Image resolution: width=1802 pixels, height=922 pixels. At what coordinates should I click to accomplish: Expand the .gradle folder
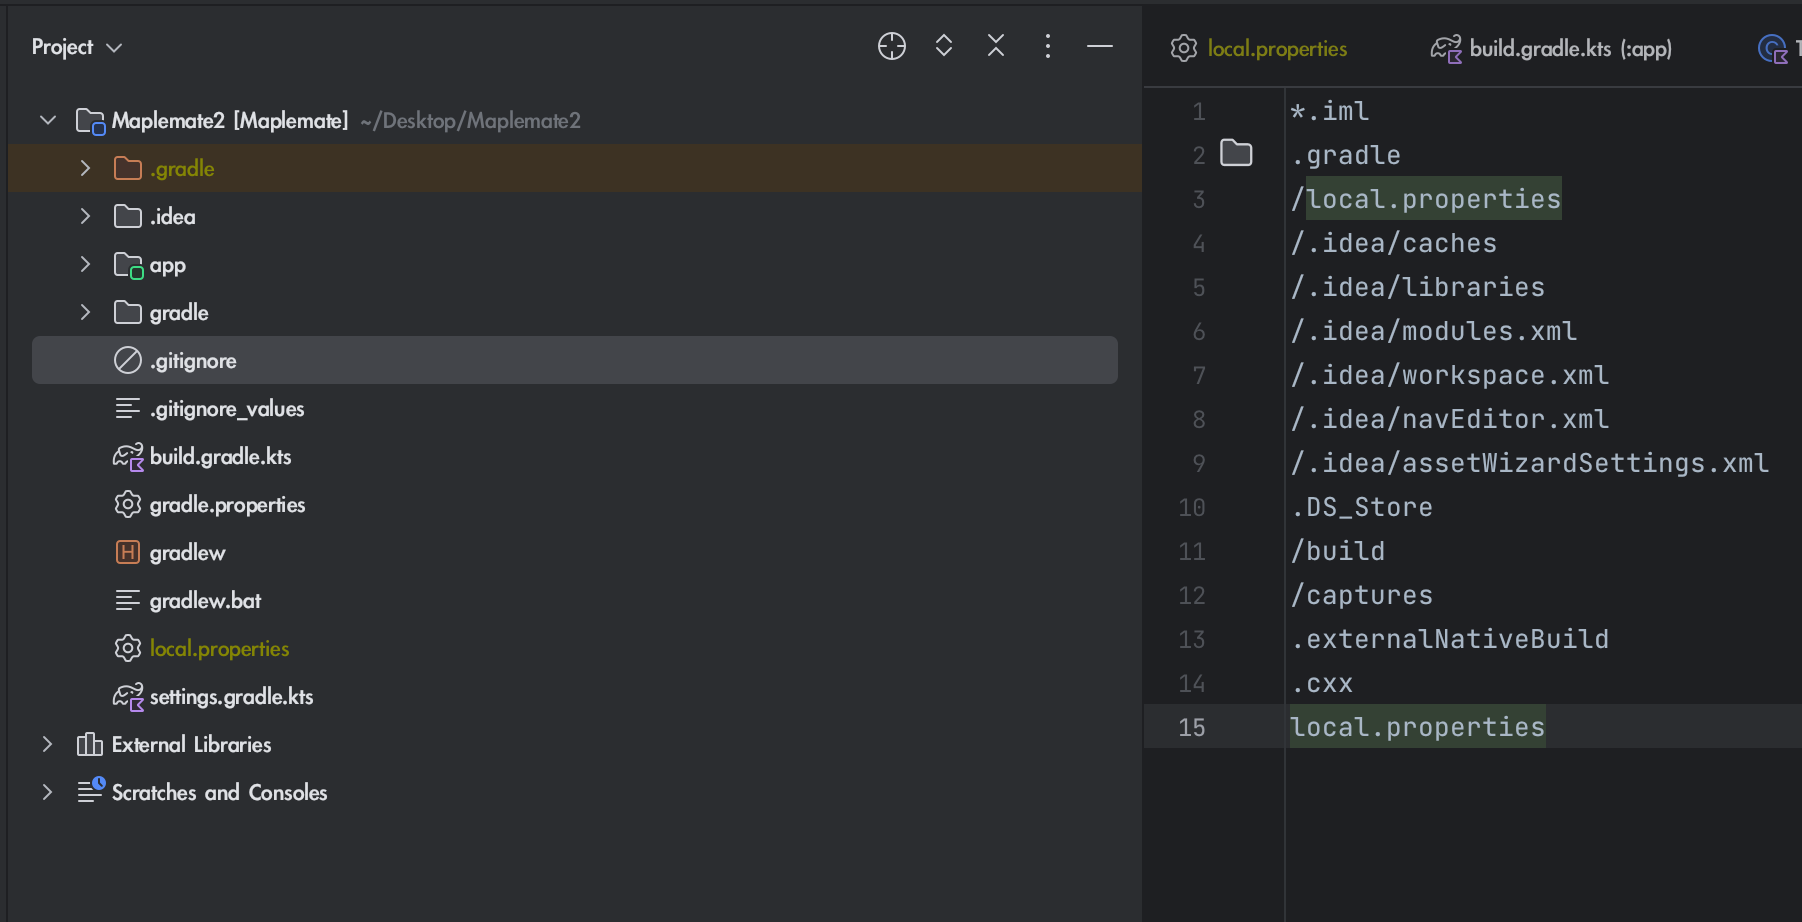tap(86, 168)
